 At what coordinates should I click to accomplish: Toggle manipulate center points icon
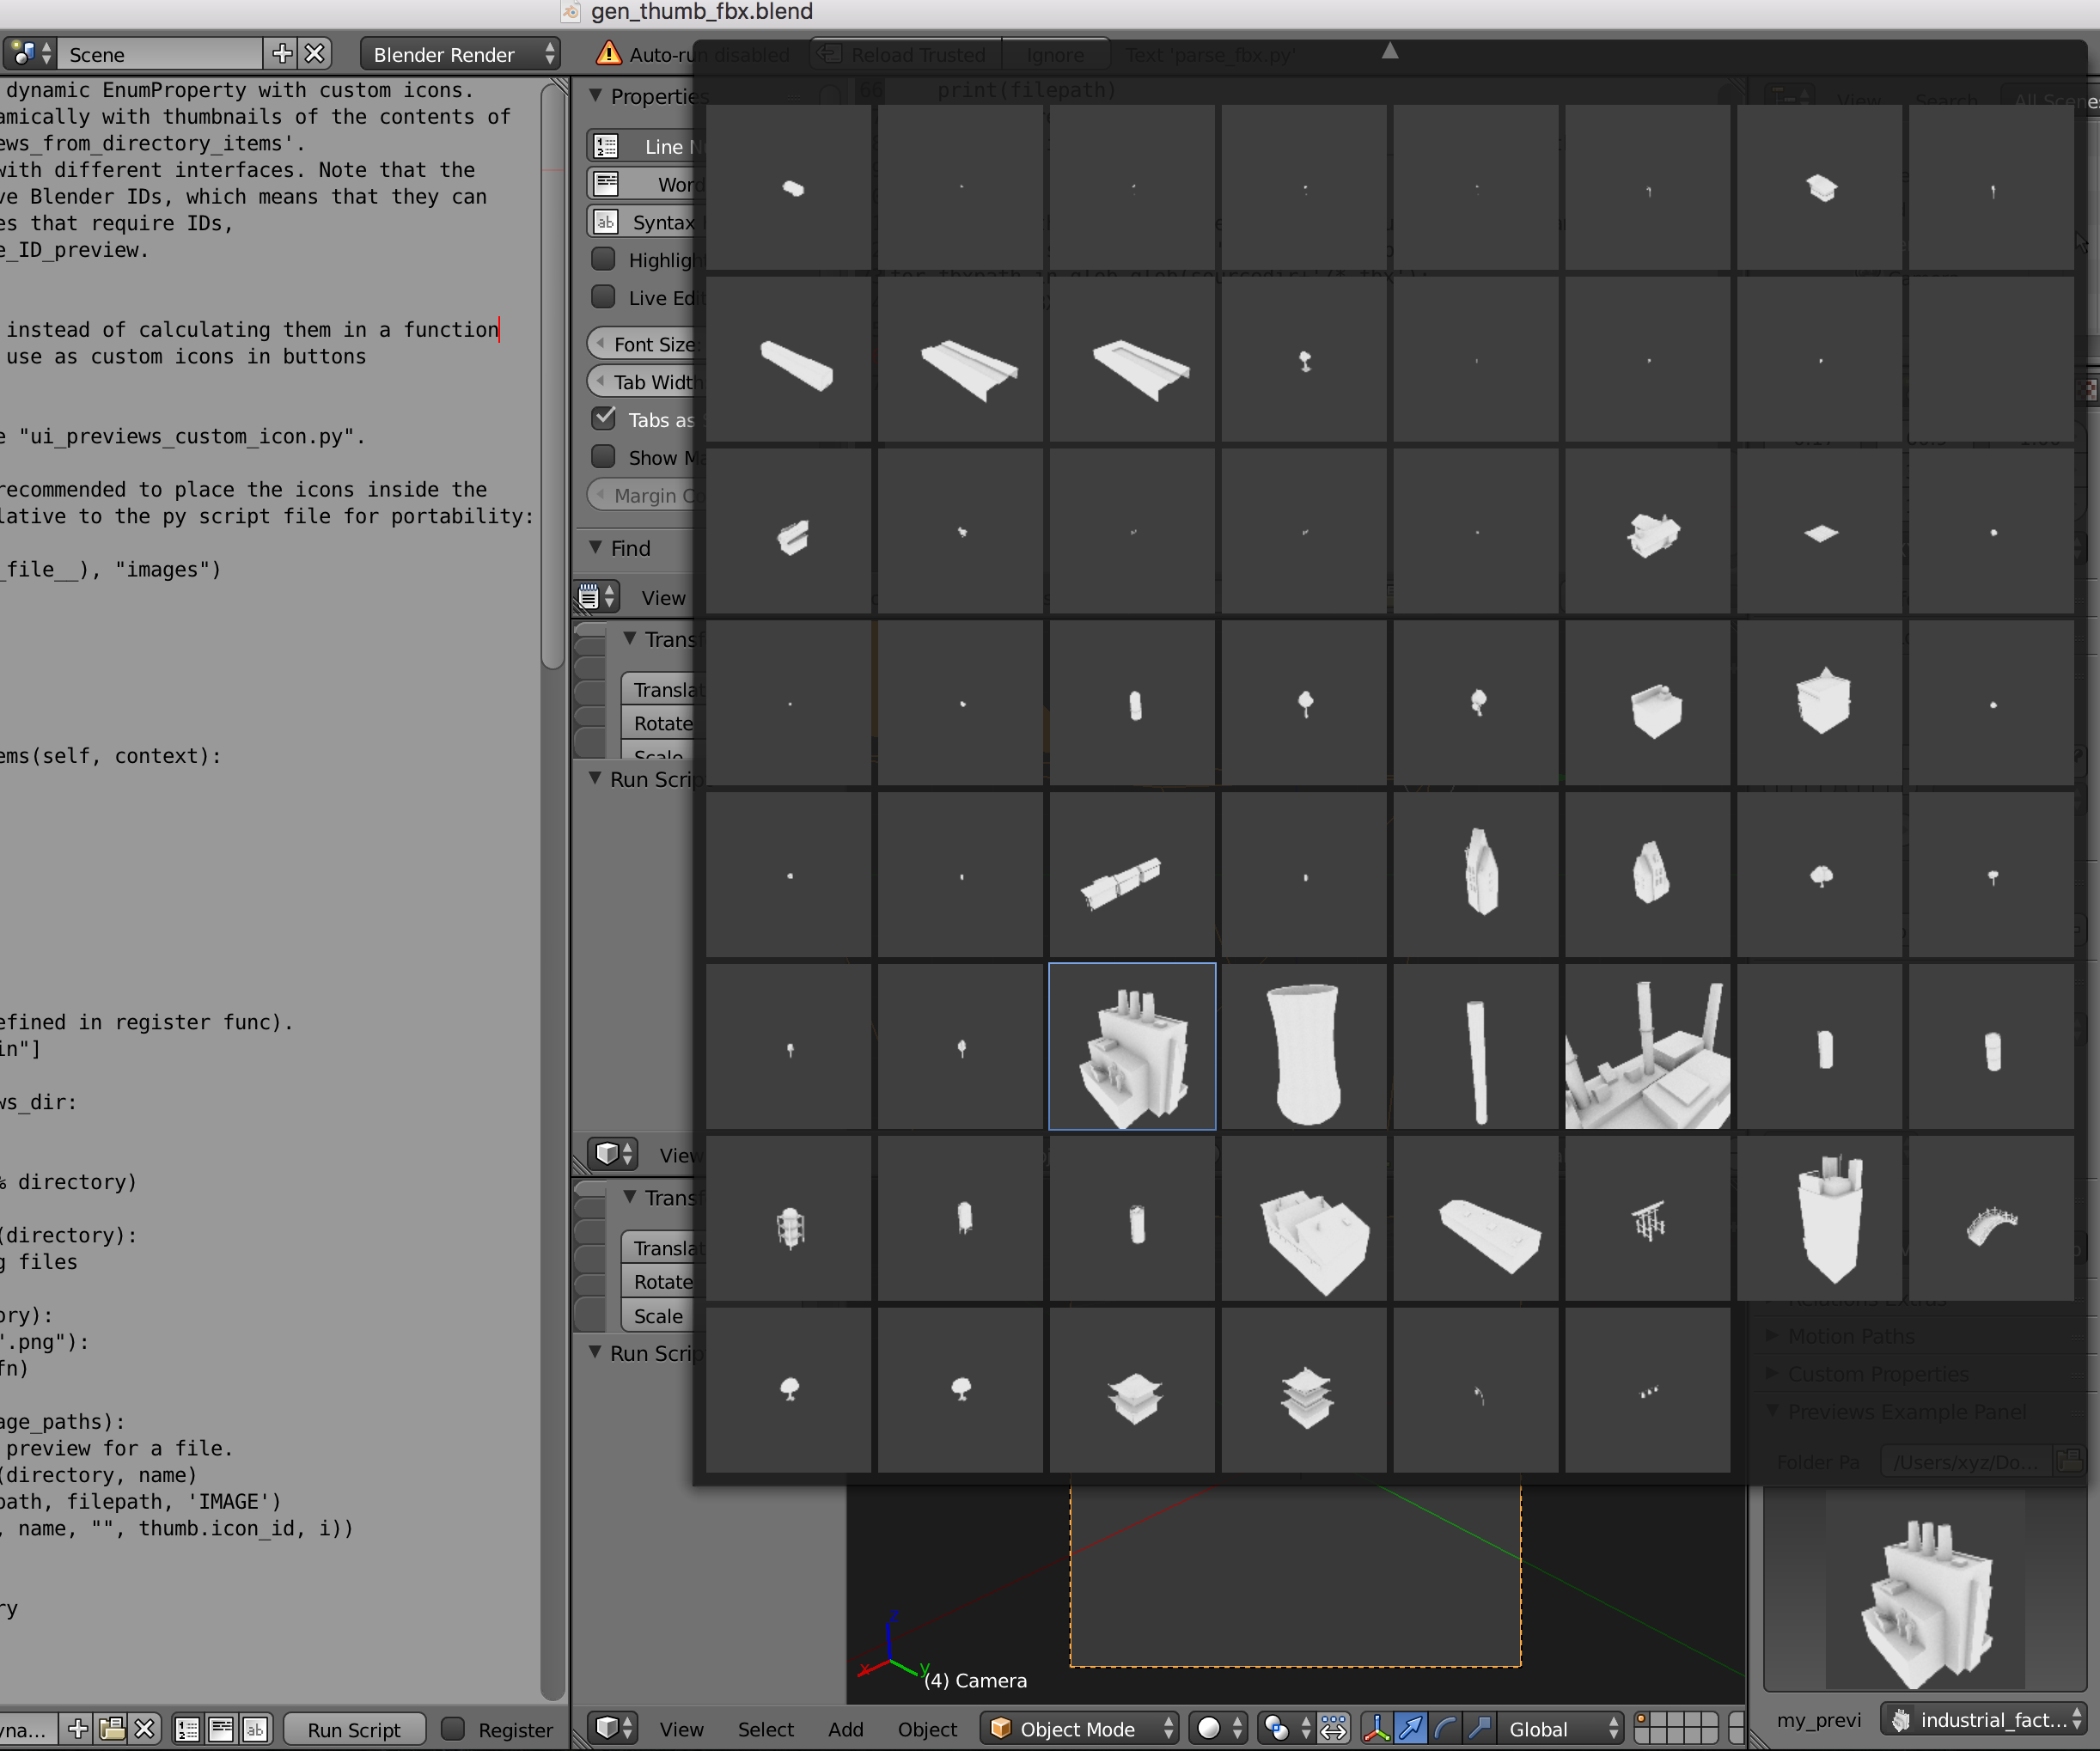click(1333, 1728)
